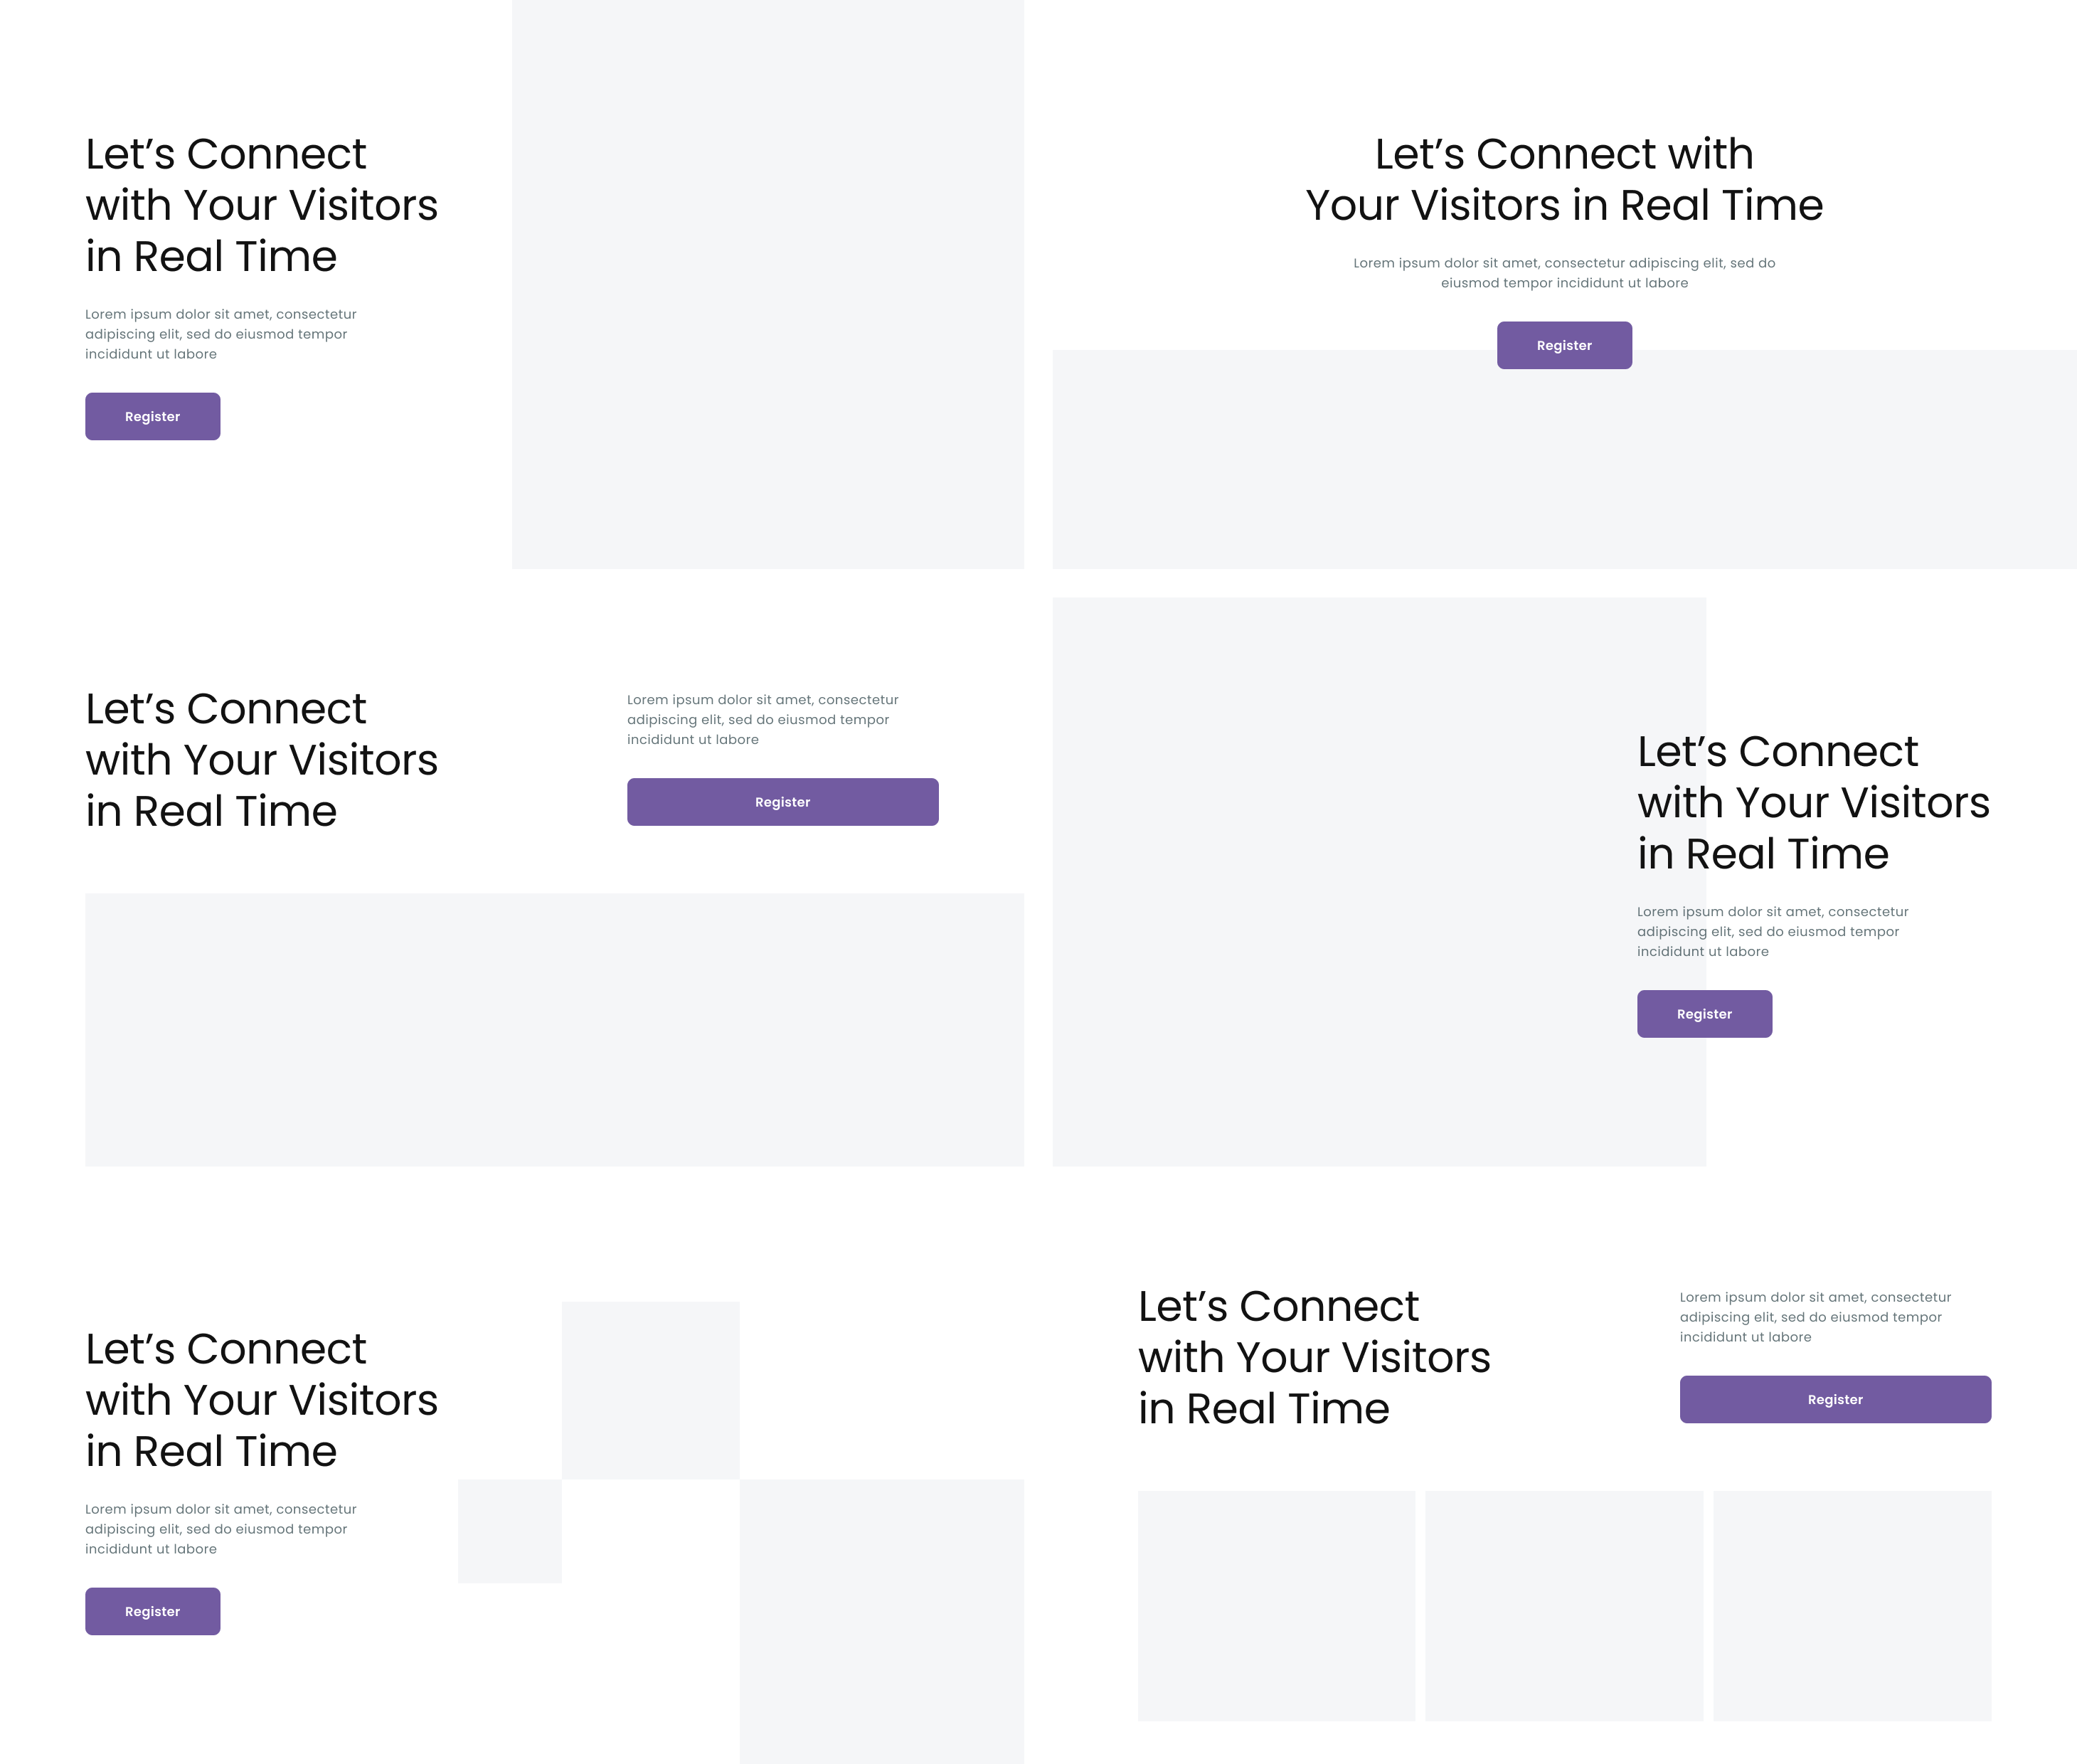Click the medium gray square atop the checkered pattern
Image resolution: width=2077 pixels, height=1764 pixels.
pos(650,1390)
